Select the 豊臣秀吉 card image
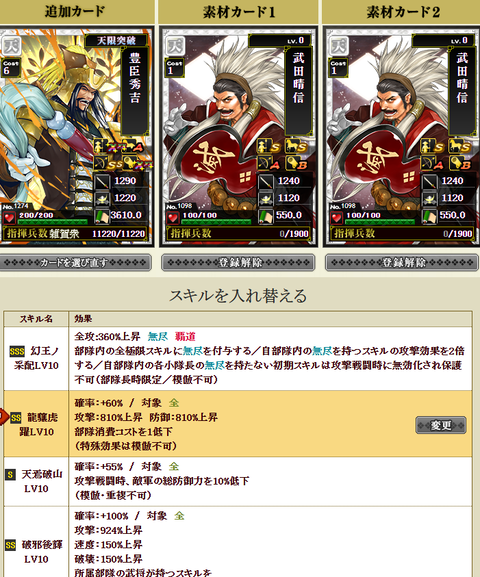 pyautogui.click(x=76, y=136)
